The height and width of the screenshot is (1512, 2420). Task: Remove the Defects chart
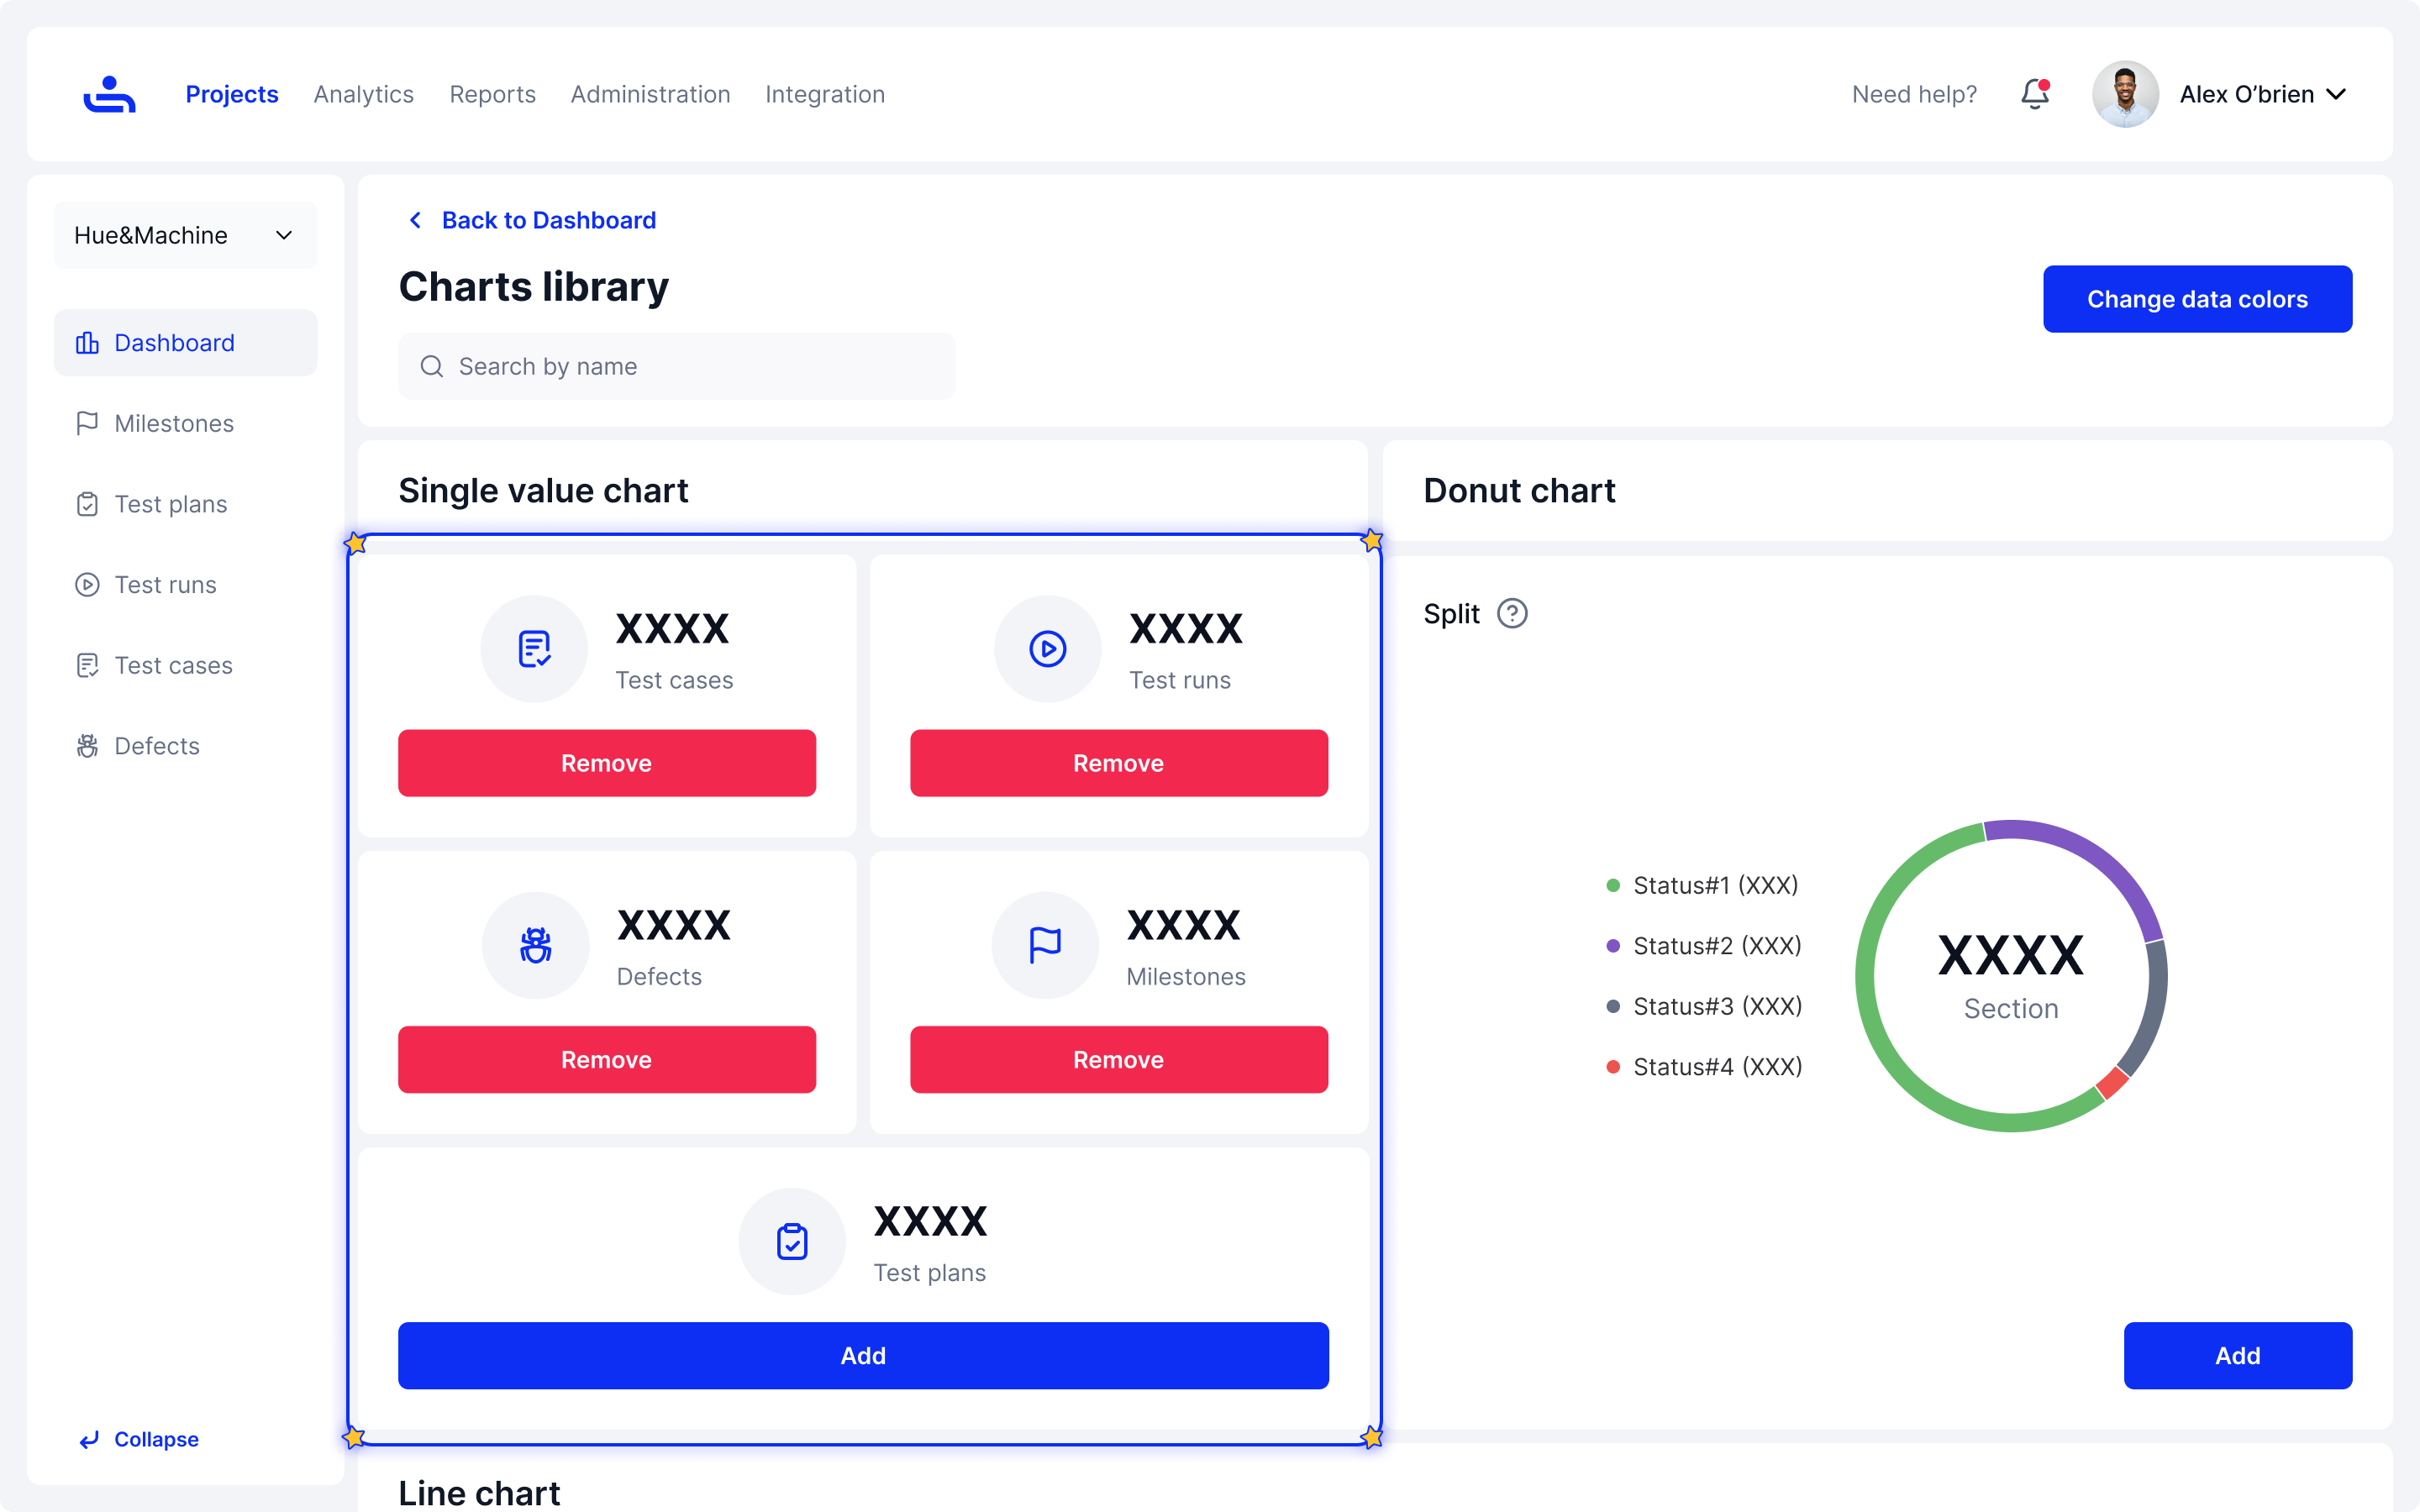607,1059
